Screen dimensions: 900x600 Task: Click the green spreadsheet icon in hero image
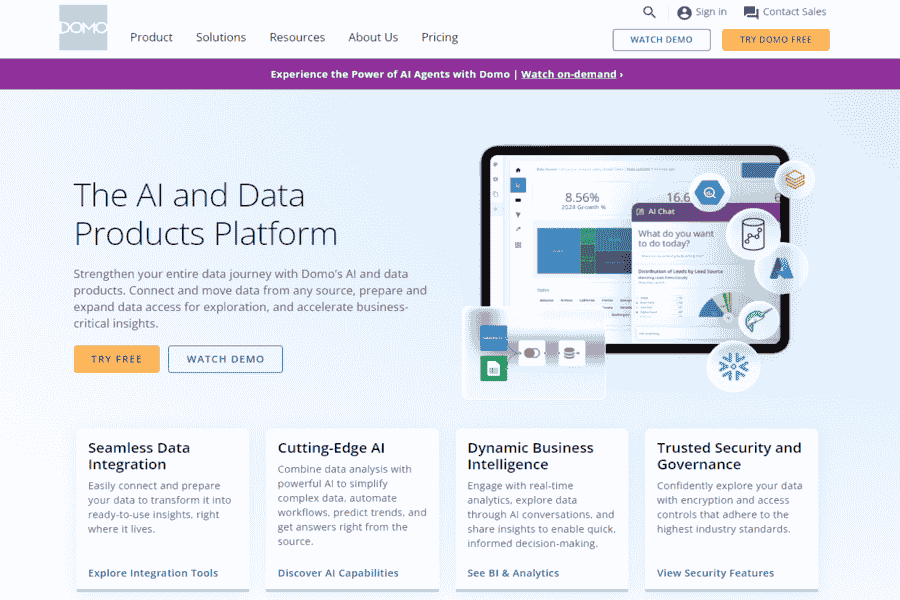pos(494,369)
